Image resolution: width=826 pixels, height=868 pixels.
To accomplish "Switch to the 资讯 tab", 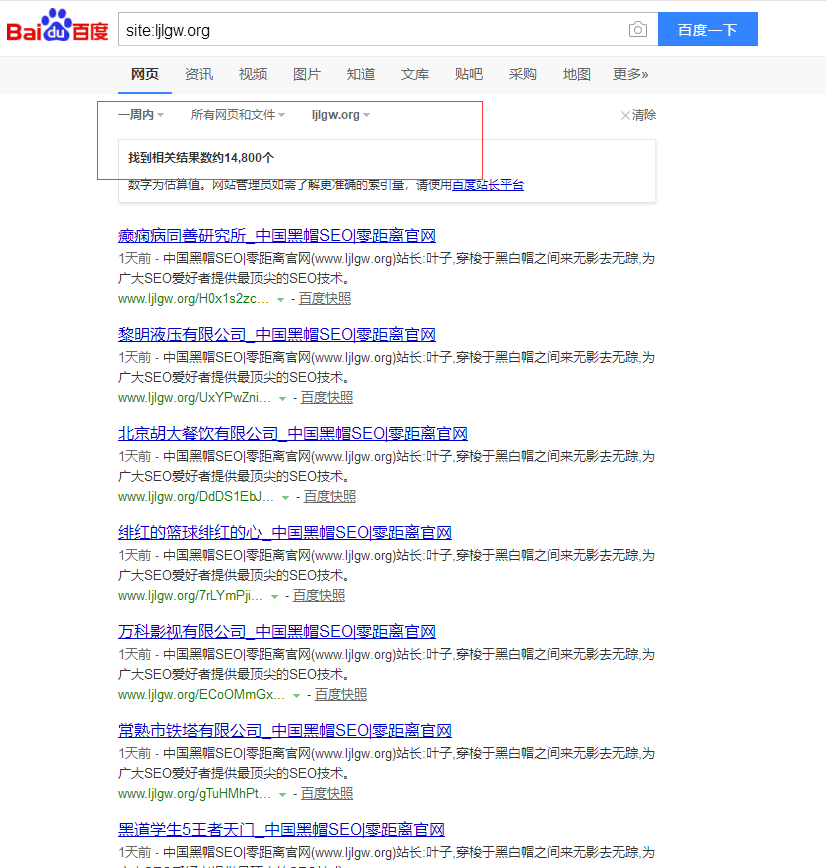I will coord(199,74).
